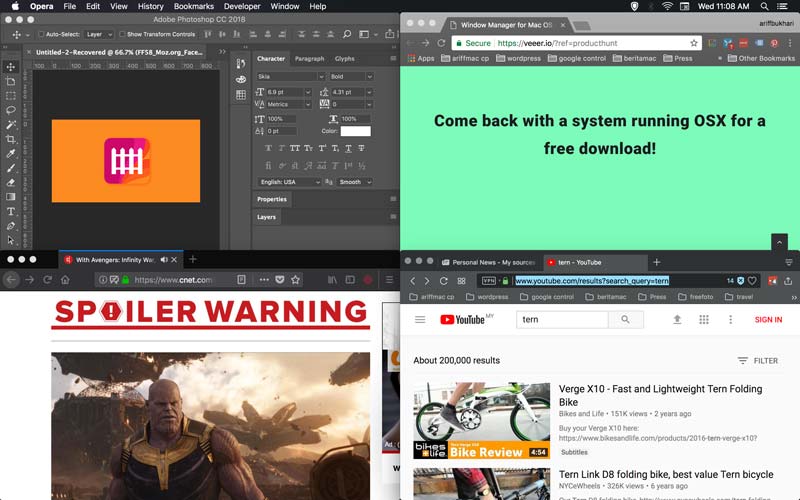Viewport: 800px width, 500px height.
Task: Select the Rectangular Marquee tool
Action: 11,96
